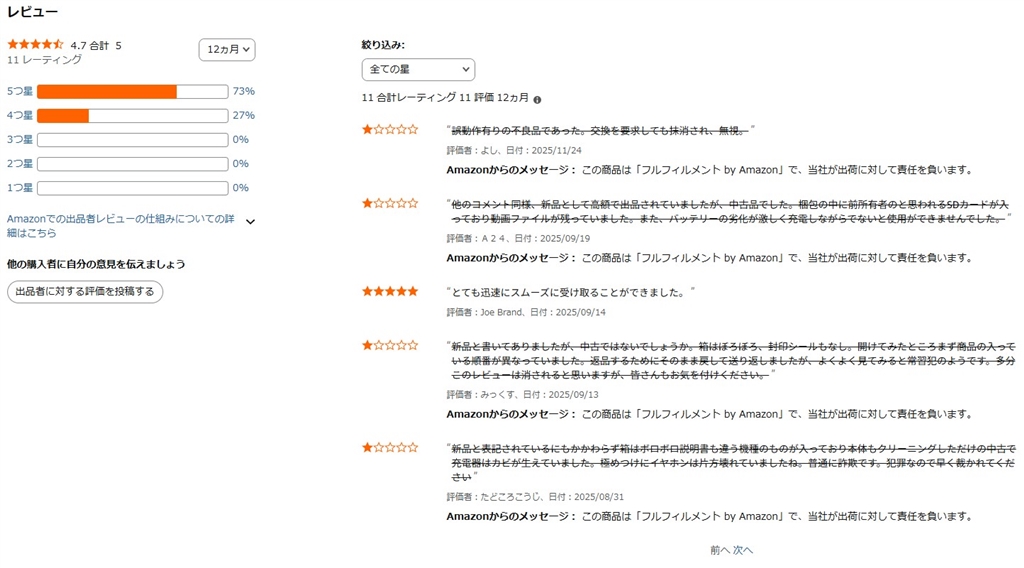The height and width of the screenshot is (568, 1024).
Task: Select the 3つ星 rating row
Action: click(x=20, y=140)
